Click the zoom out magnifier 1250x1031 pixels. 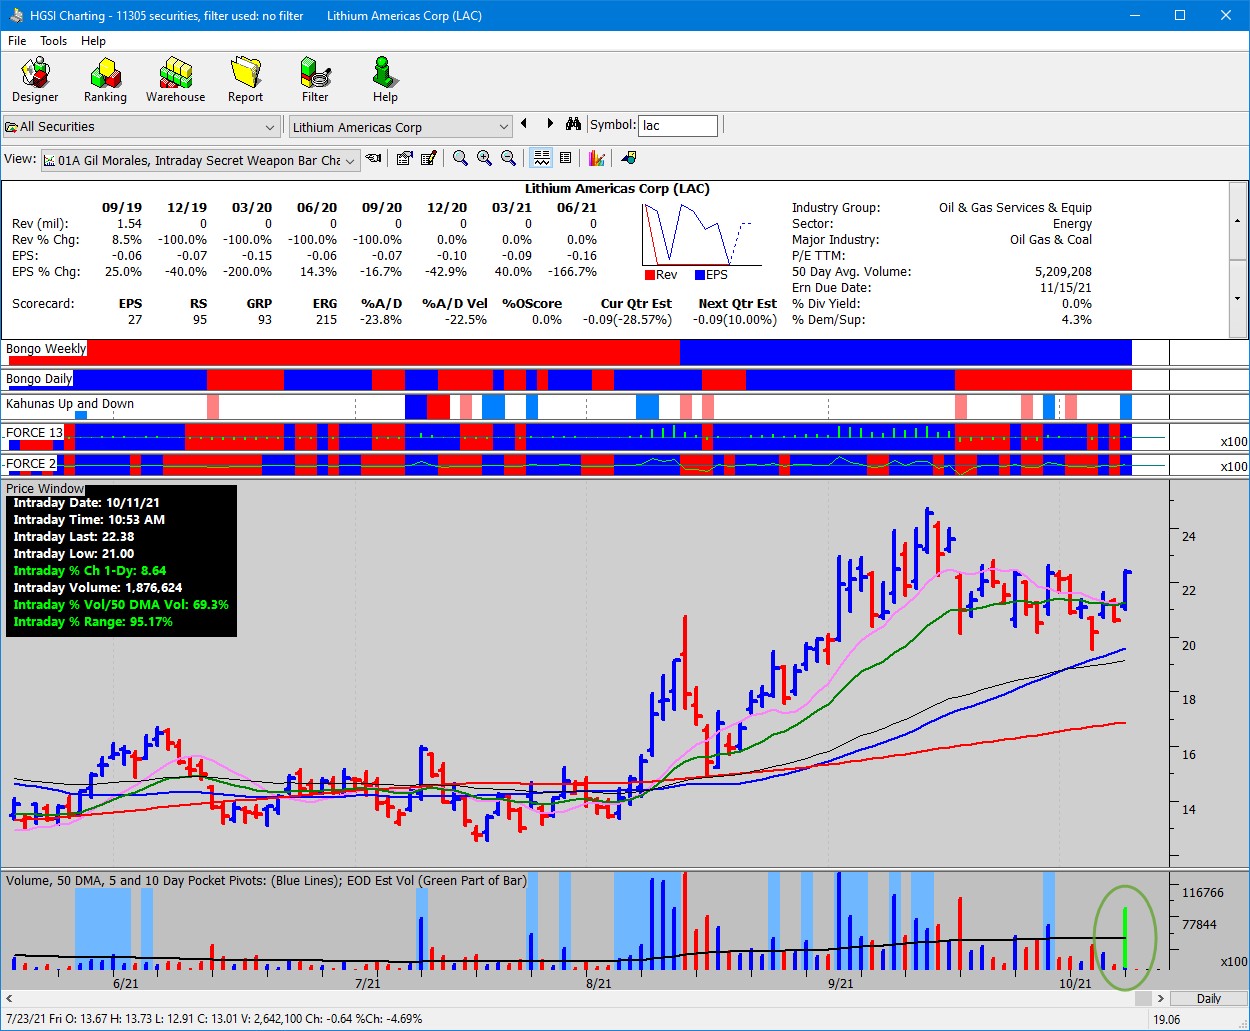point(508,158)
